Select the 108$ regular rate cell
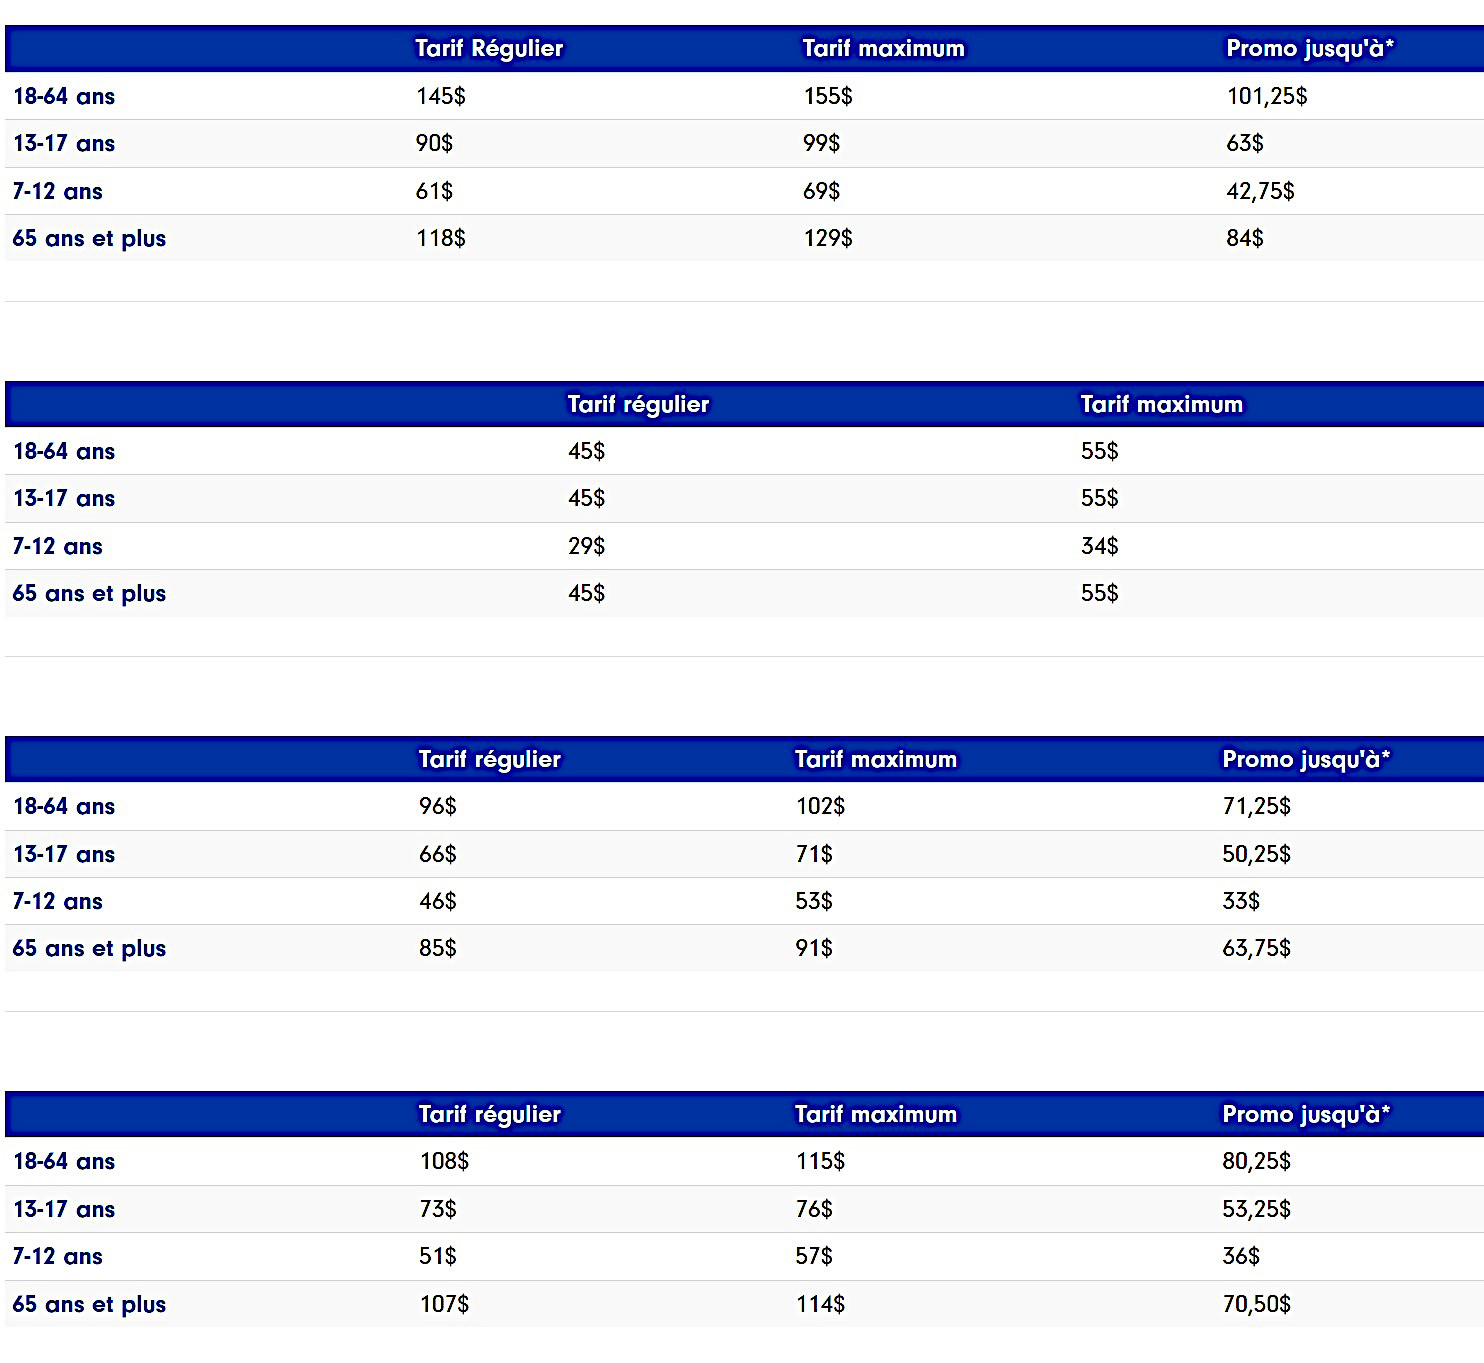Image resolution: width=1484 pixels, height=1363 pixels. [x=444, y=1161]
